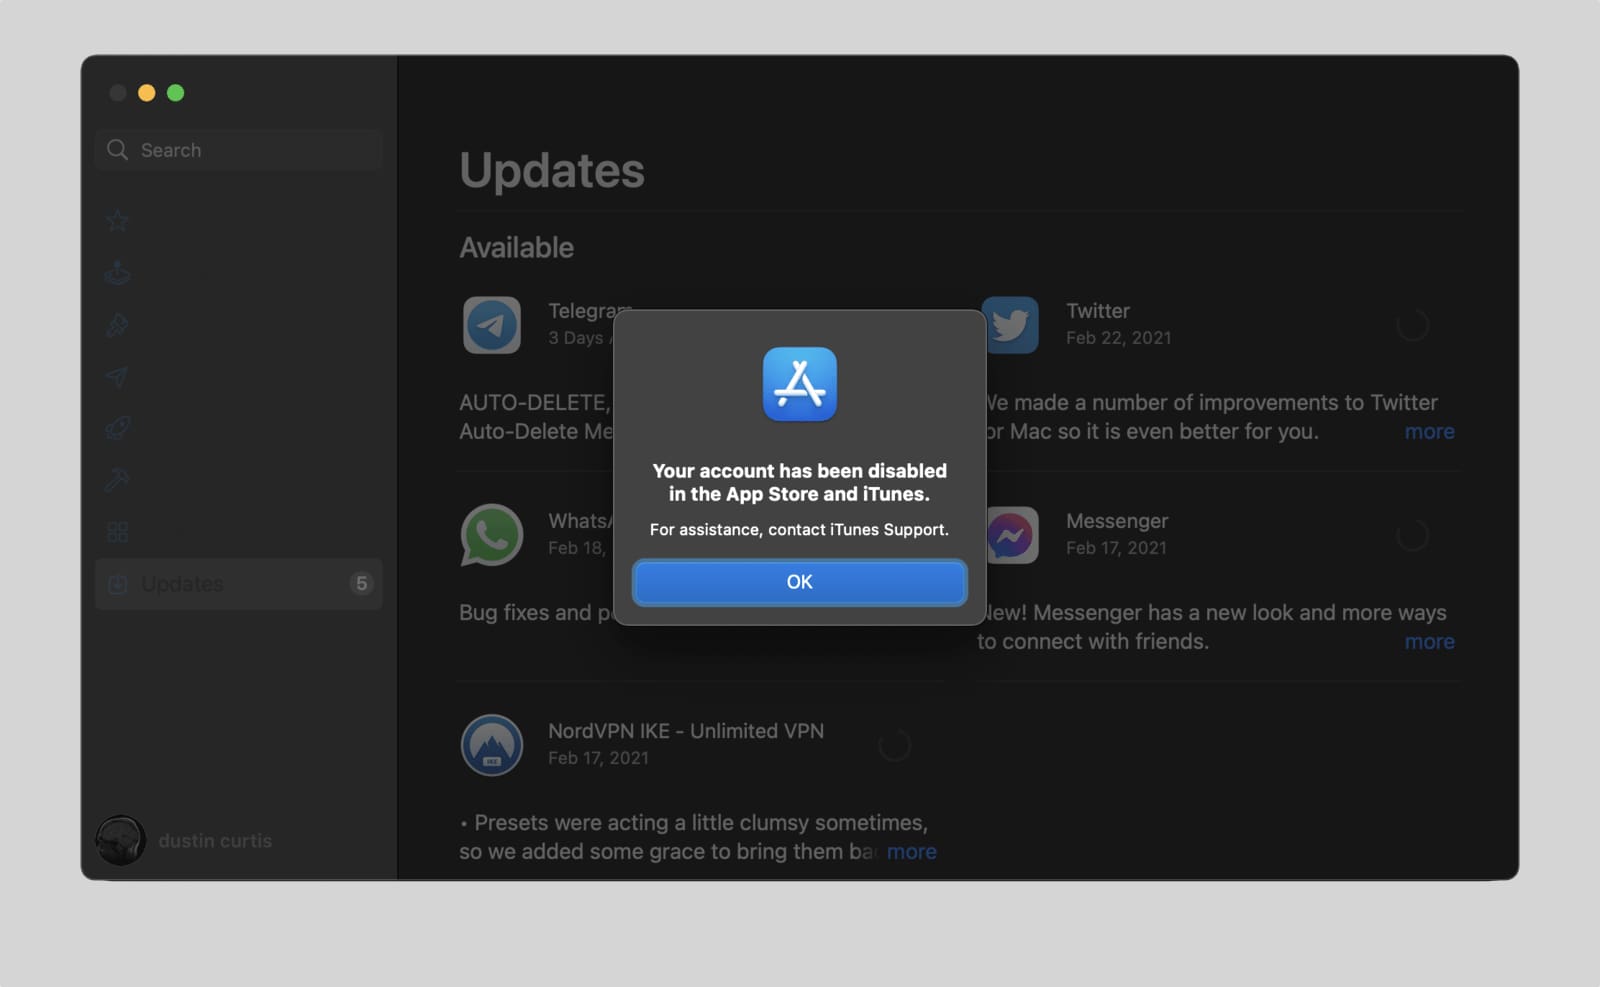1600x987 pixels.
Task: Open the Work paper plane icon in sidebar
Action: tap(117, 377)
